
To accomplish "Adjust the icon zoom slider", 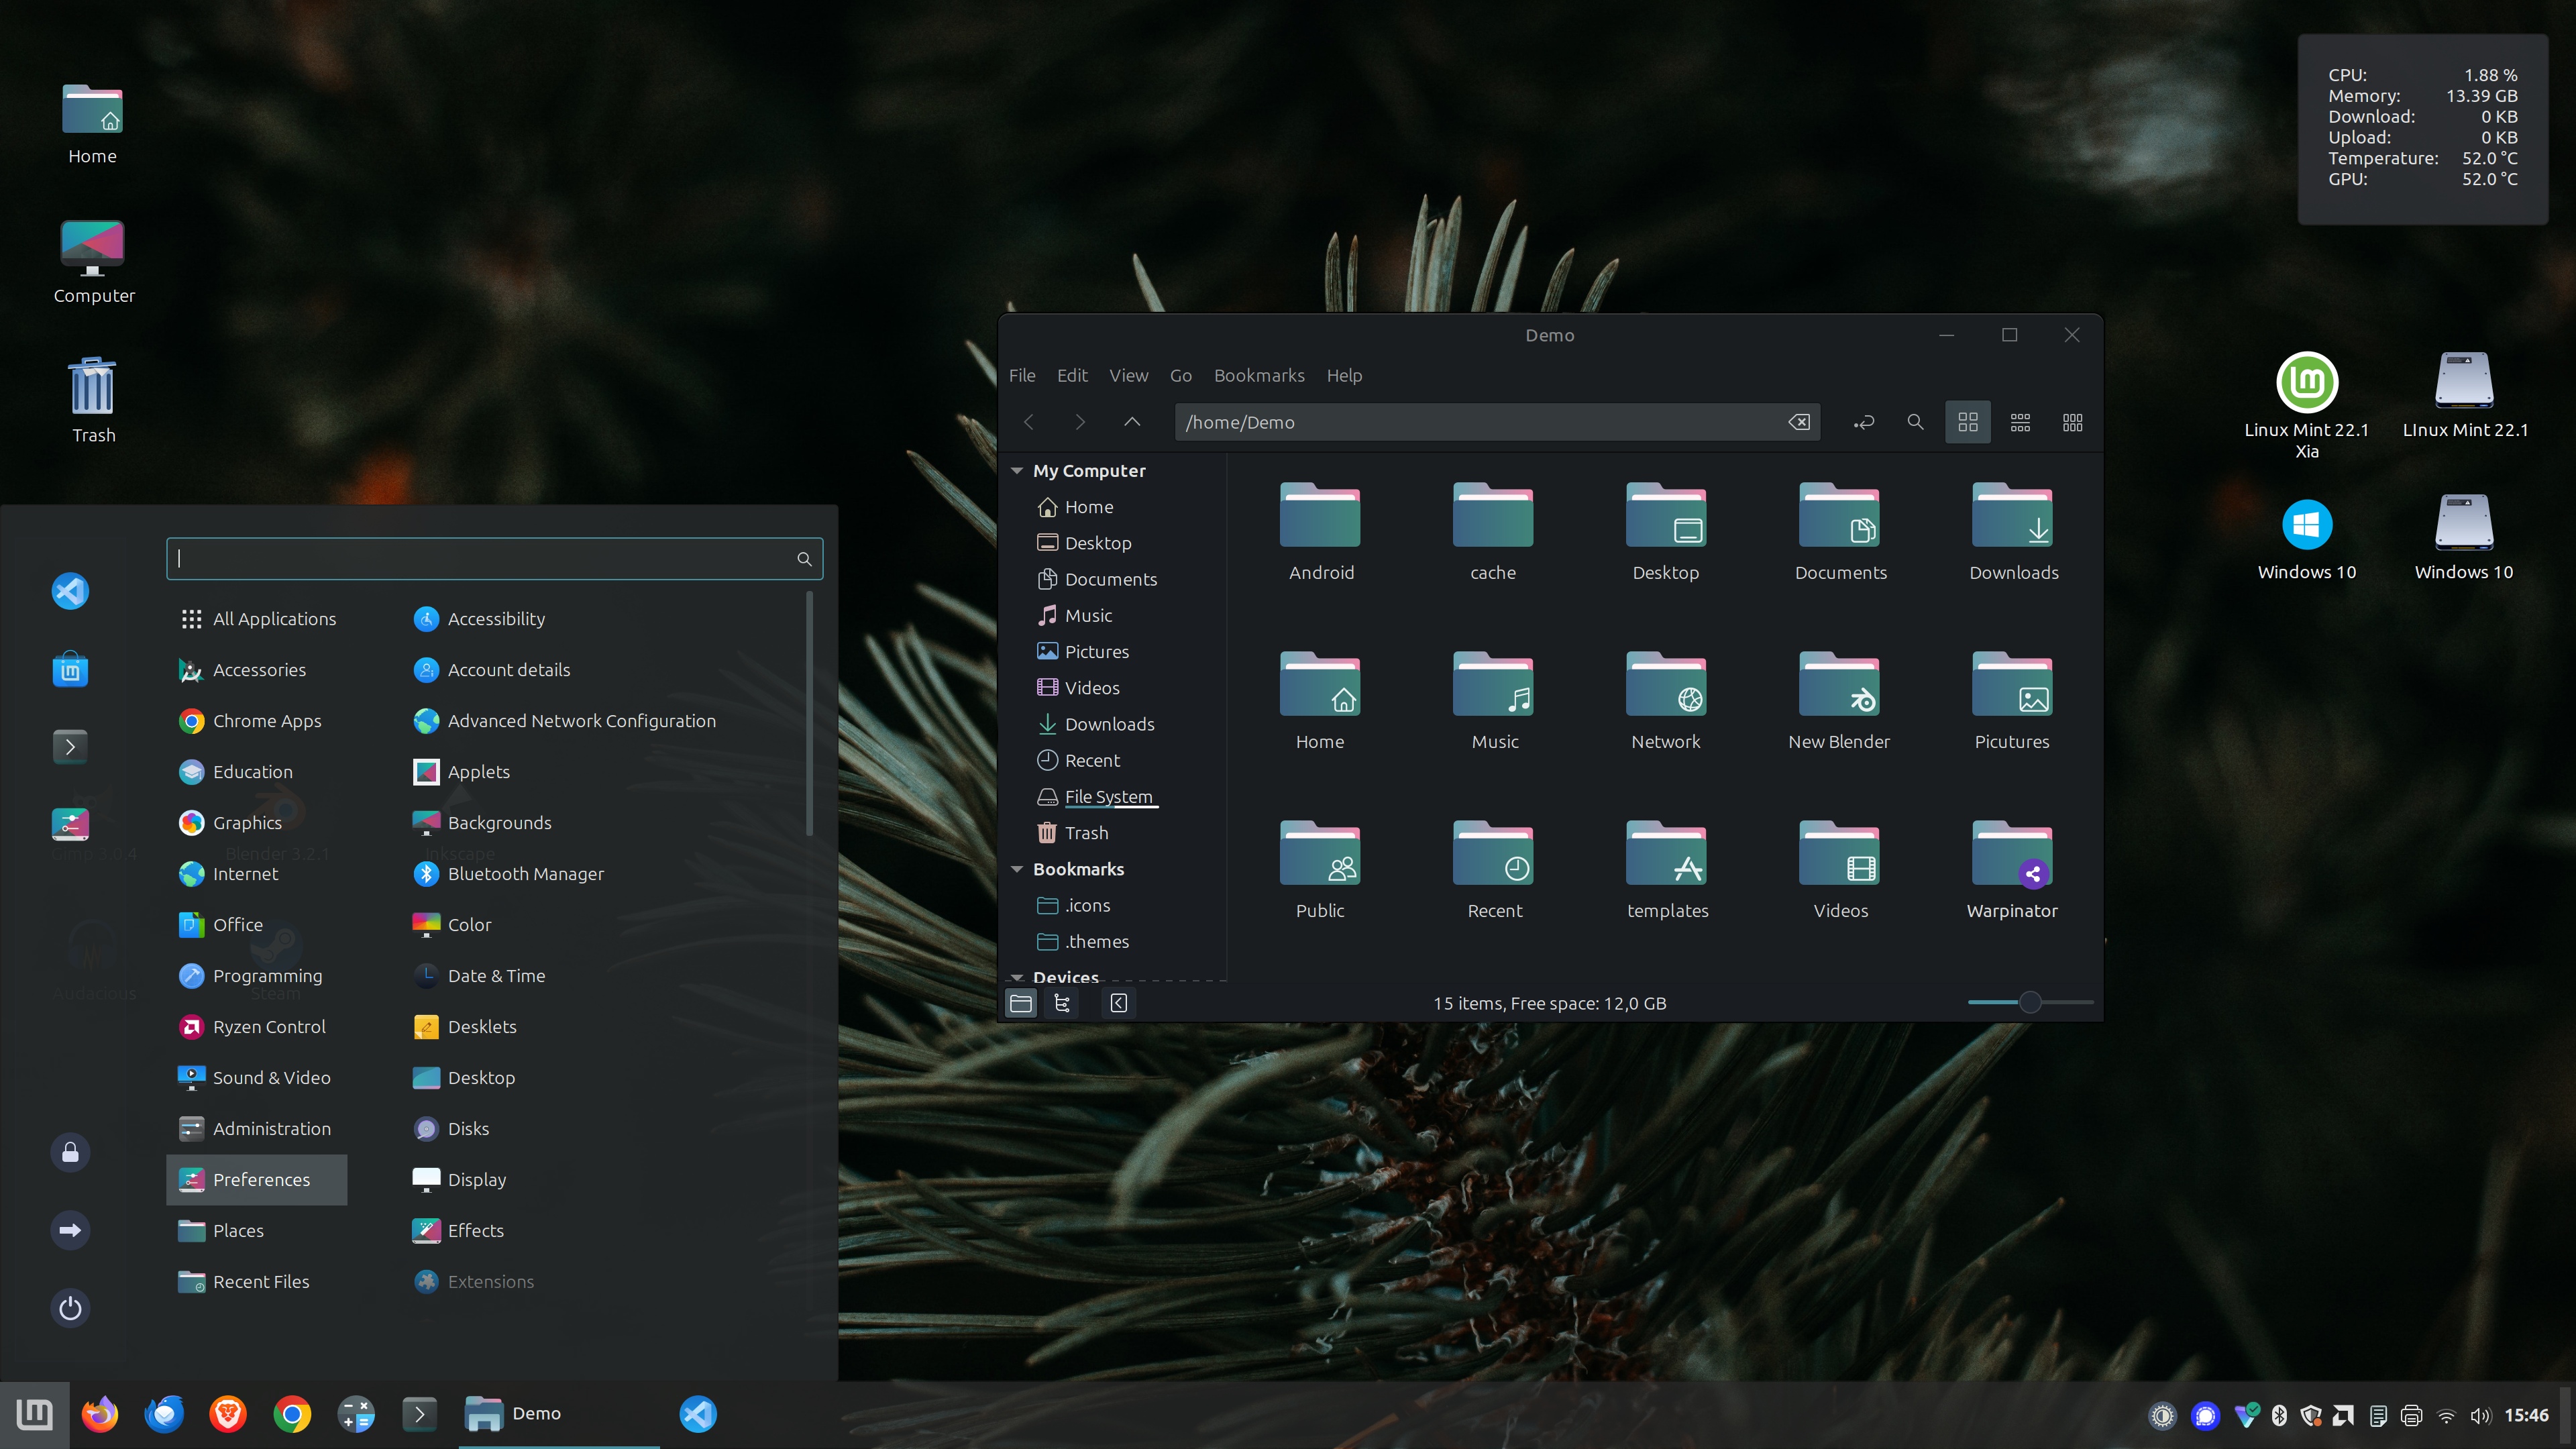I will tap(2029, 1002).
